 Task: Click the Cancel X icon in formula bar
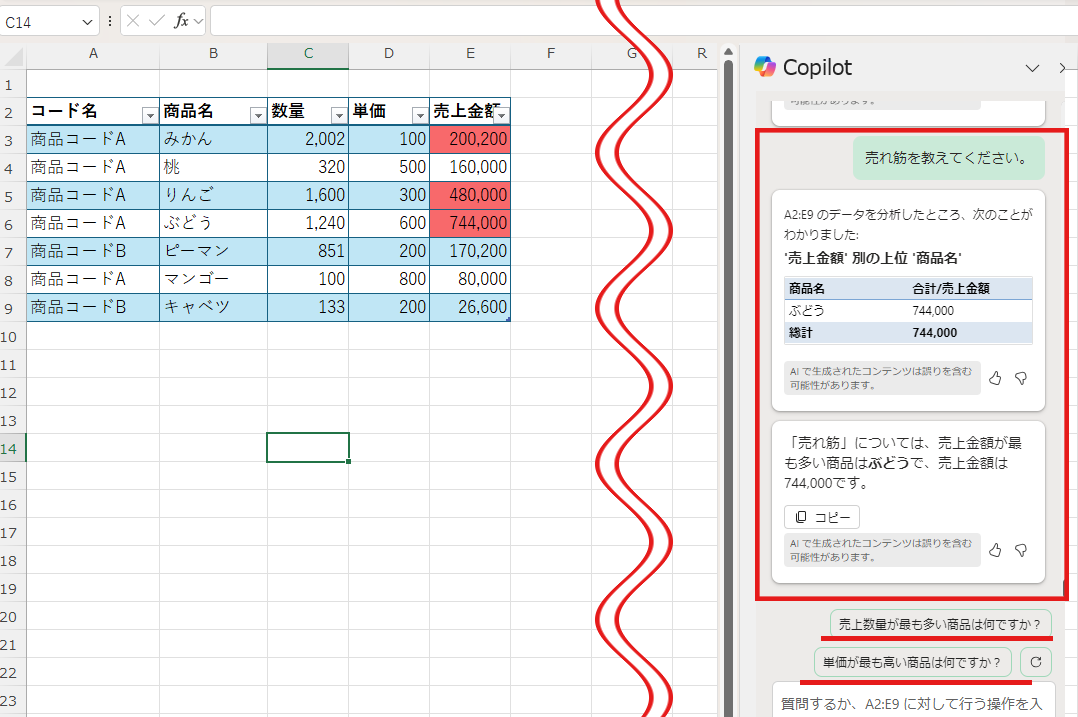pos(133,21)
